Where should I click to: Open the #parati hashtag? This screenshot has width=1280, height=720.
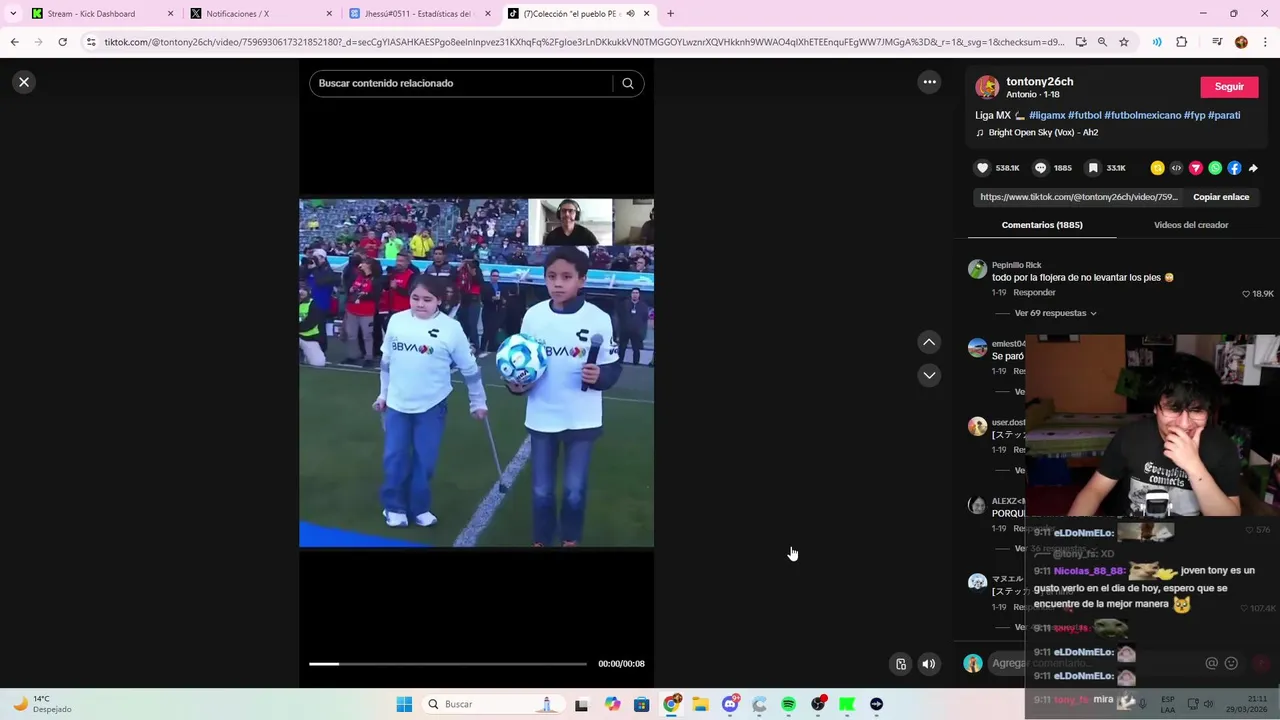coord(1224,115)
